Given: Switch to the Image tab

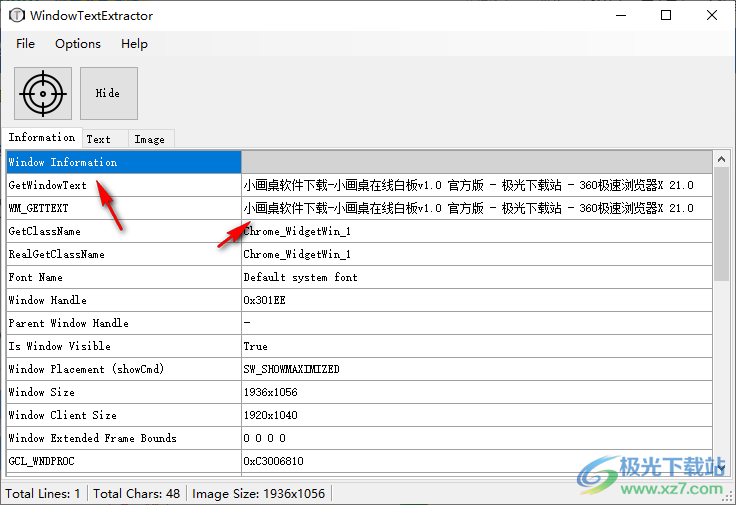Looking at the screenshot, I should point(151,139).
